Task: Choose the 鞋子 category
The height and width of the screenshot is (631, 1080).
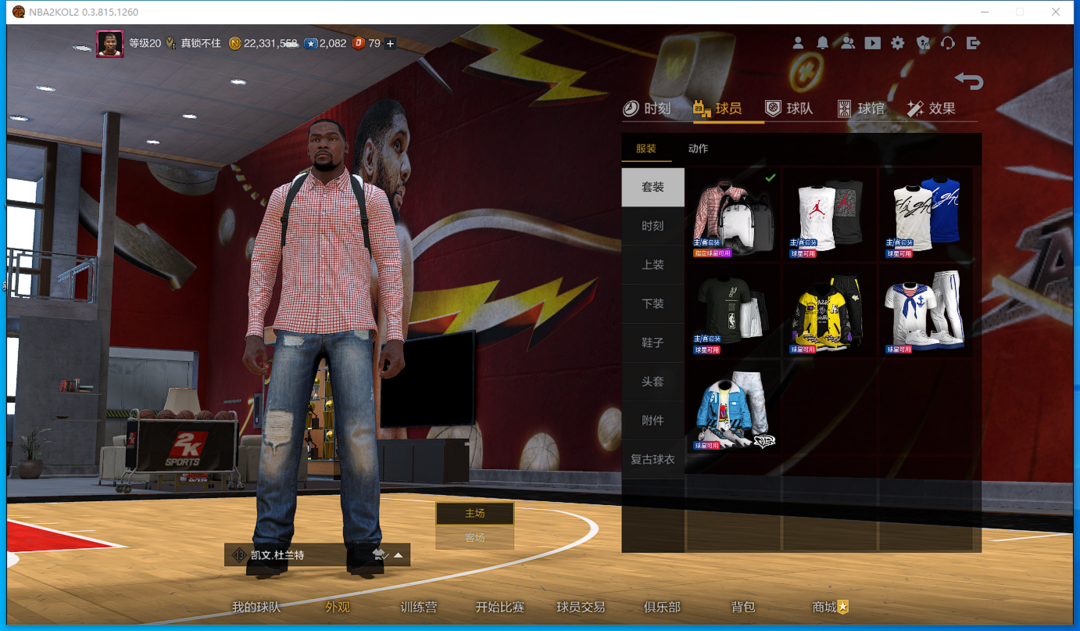Action: (653, 342)
